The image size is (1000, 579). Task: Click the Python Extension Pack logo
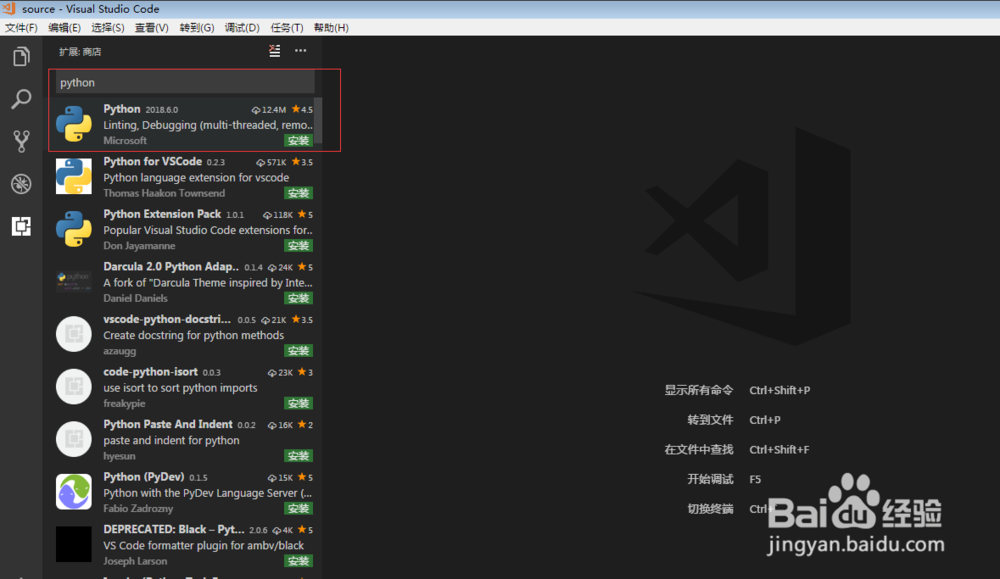[x=73, y=228]
